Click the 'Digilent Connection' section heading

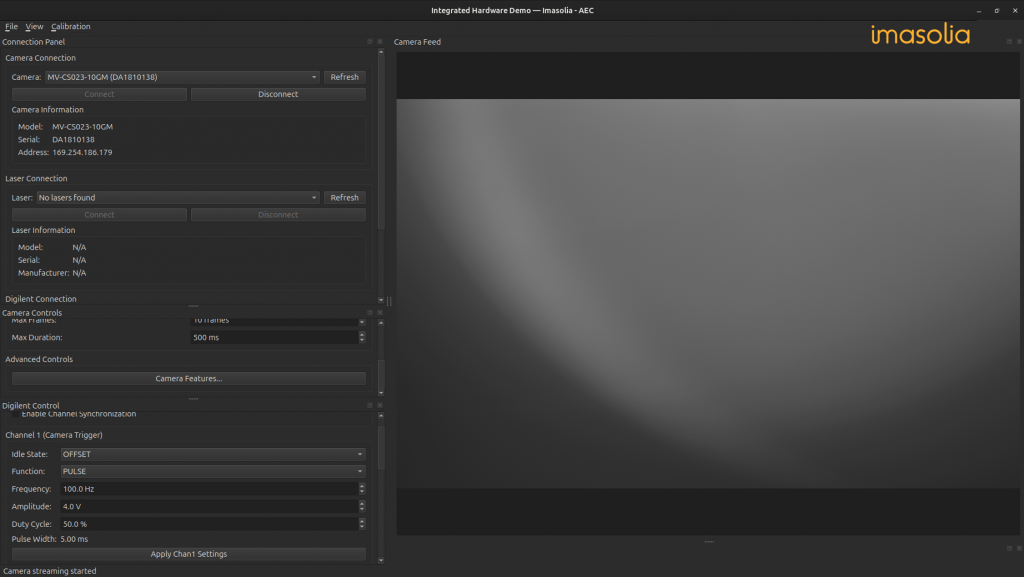point(40,299)
